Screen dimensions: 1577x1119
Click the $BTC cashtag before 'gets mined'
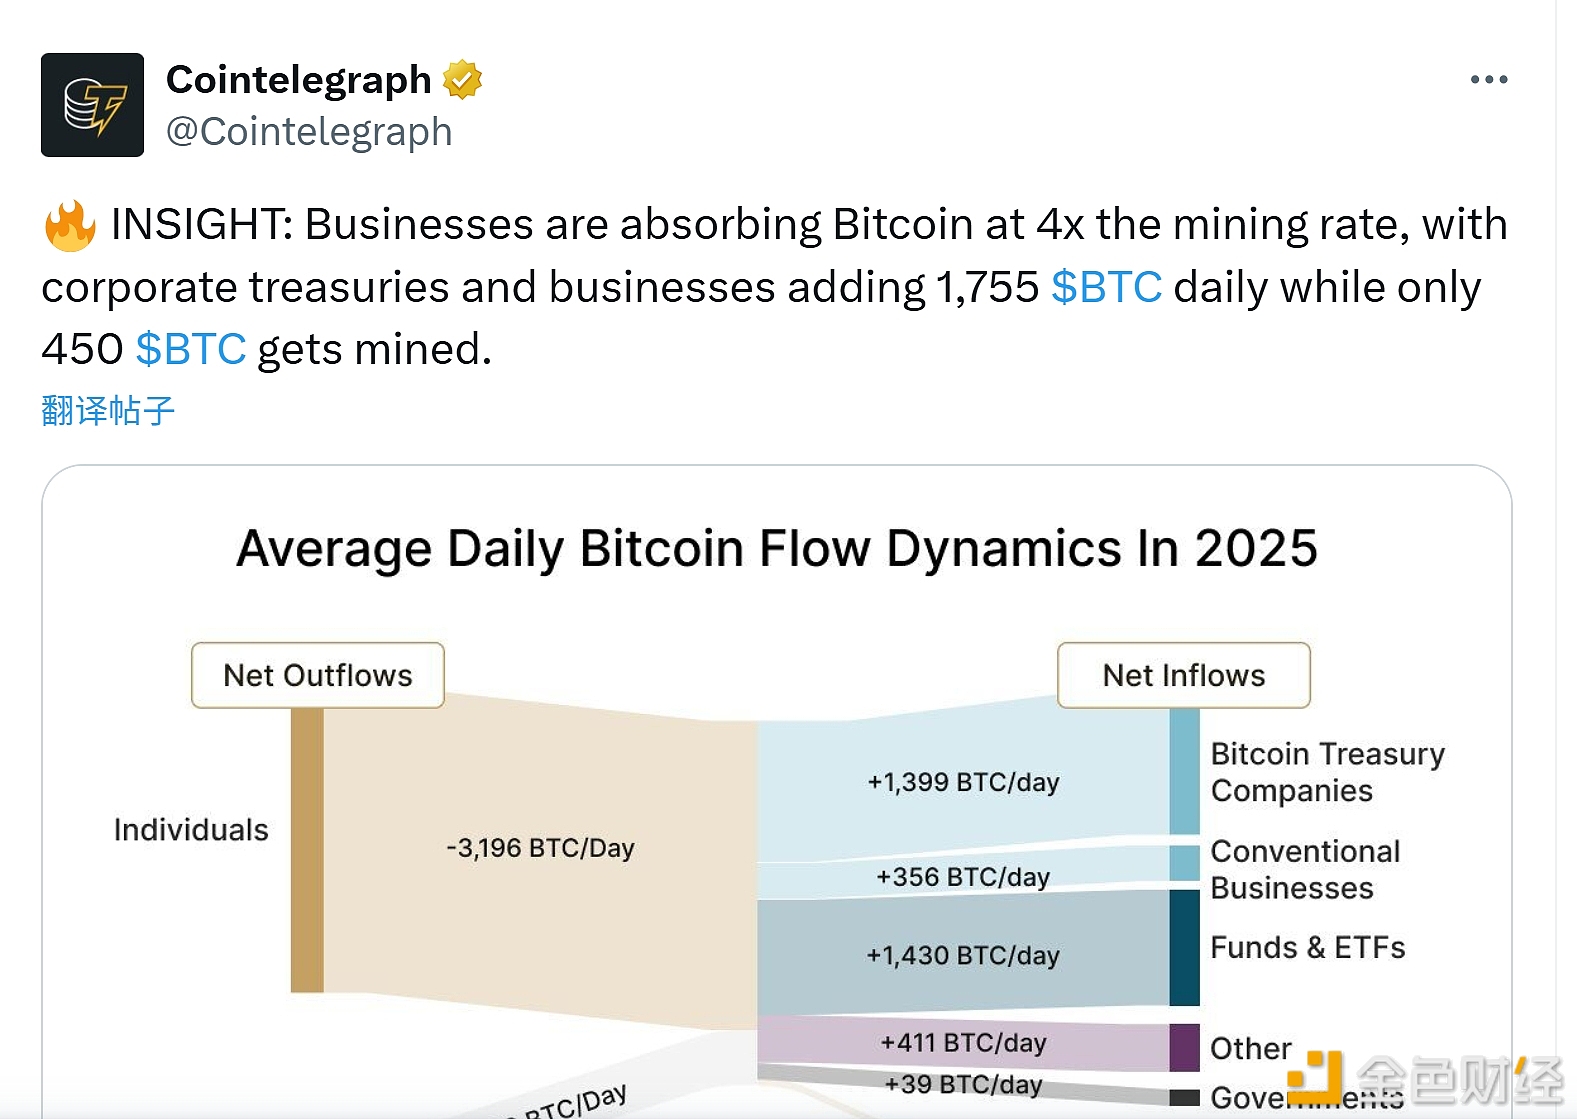[x=190, y=349]
